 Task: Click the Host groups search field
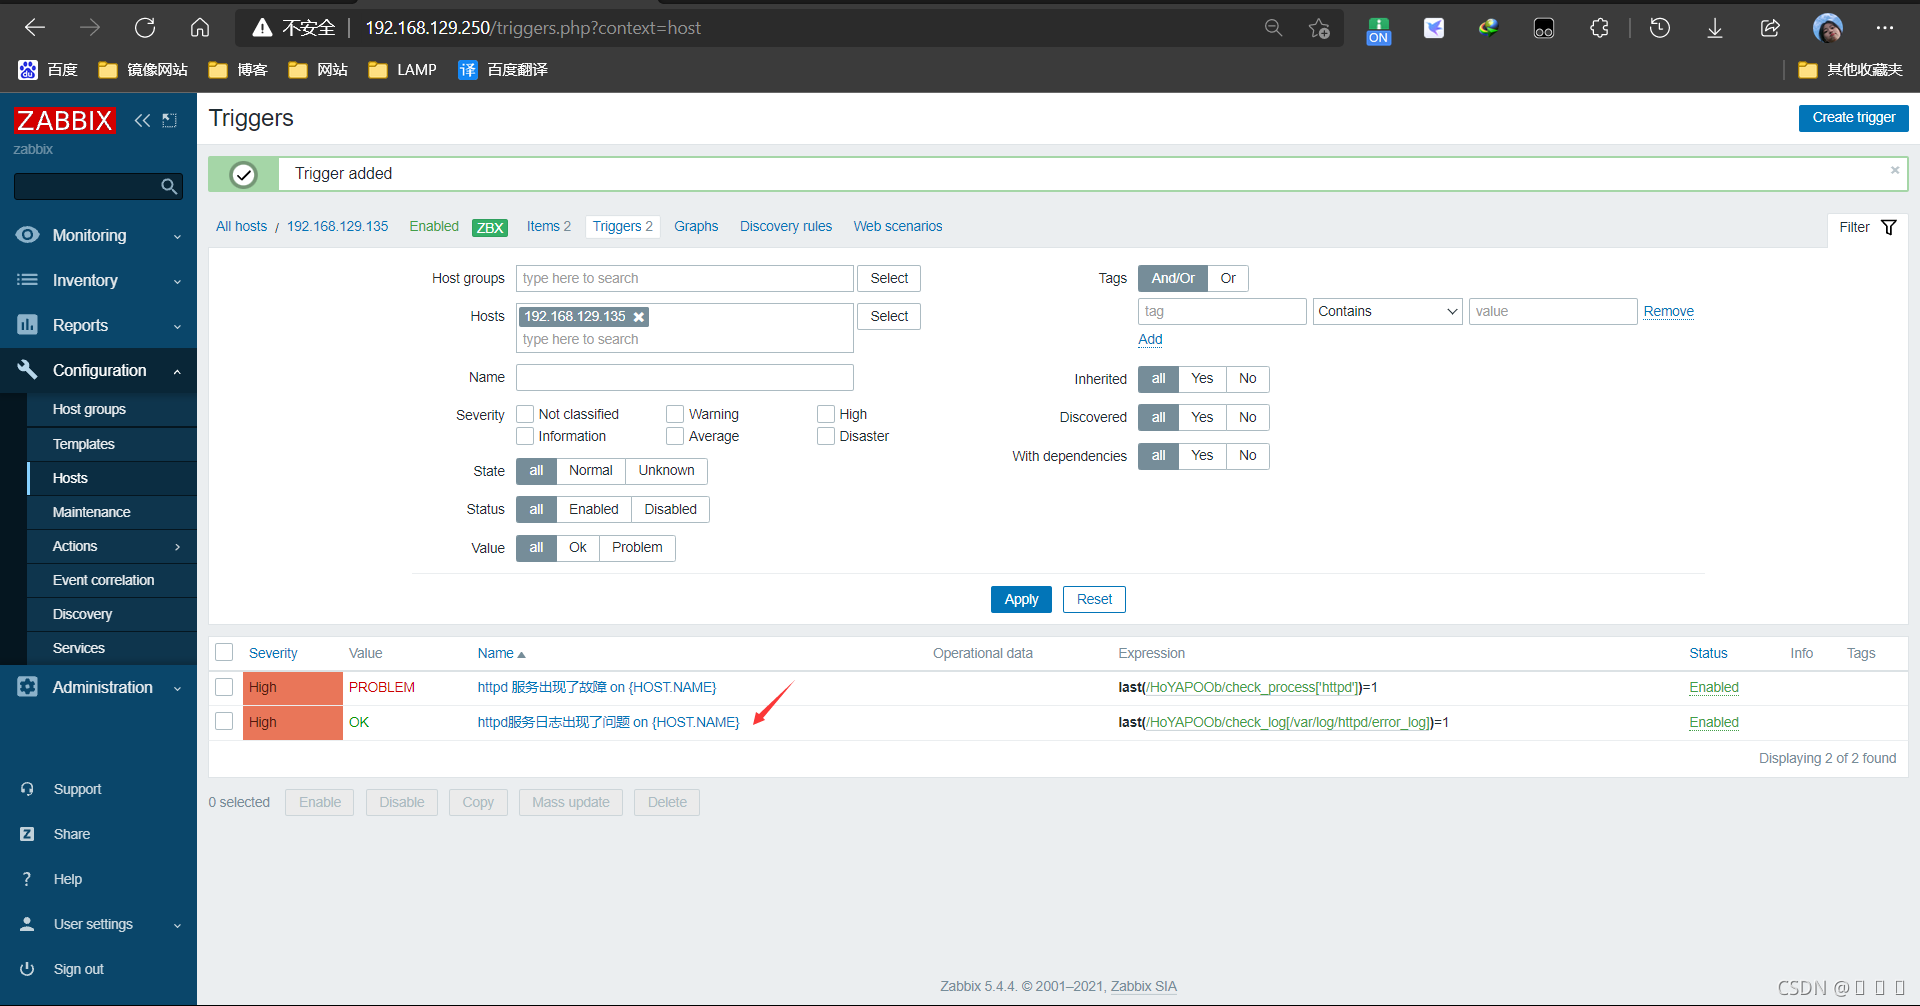[x=685, y=278]
